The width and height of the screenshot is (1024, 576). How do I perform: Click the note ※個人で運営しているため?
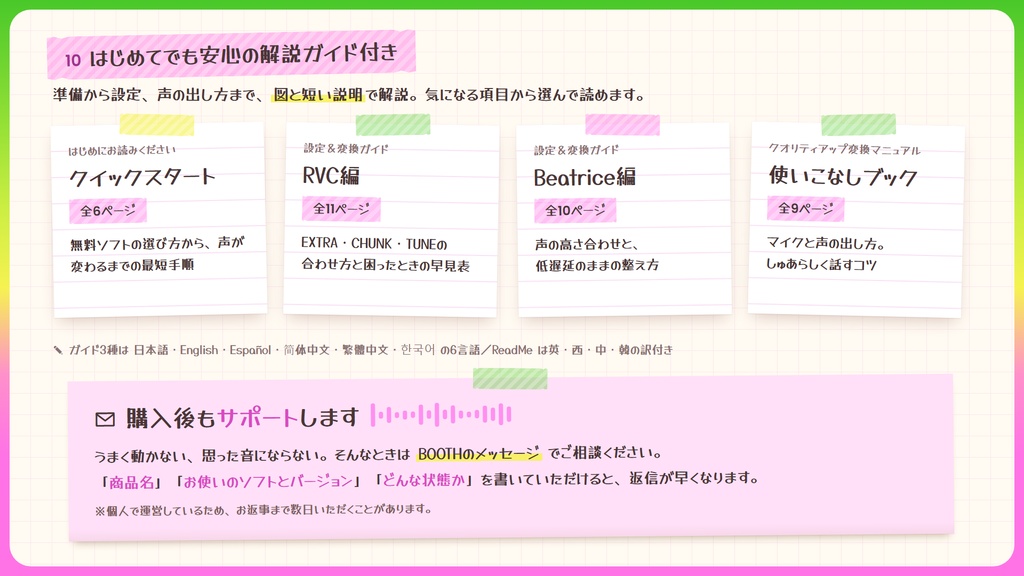[263, 509]
